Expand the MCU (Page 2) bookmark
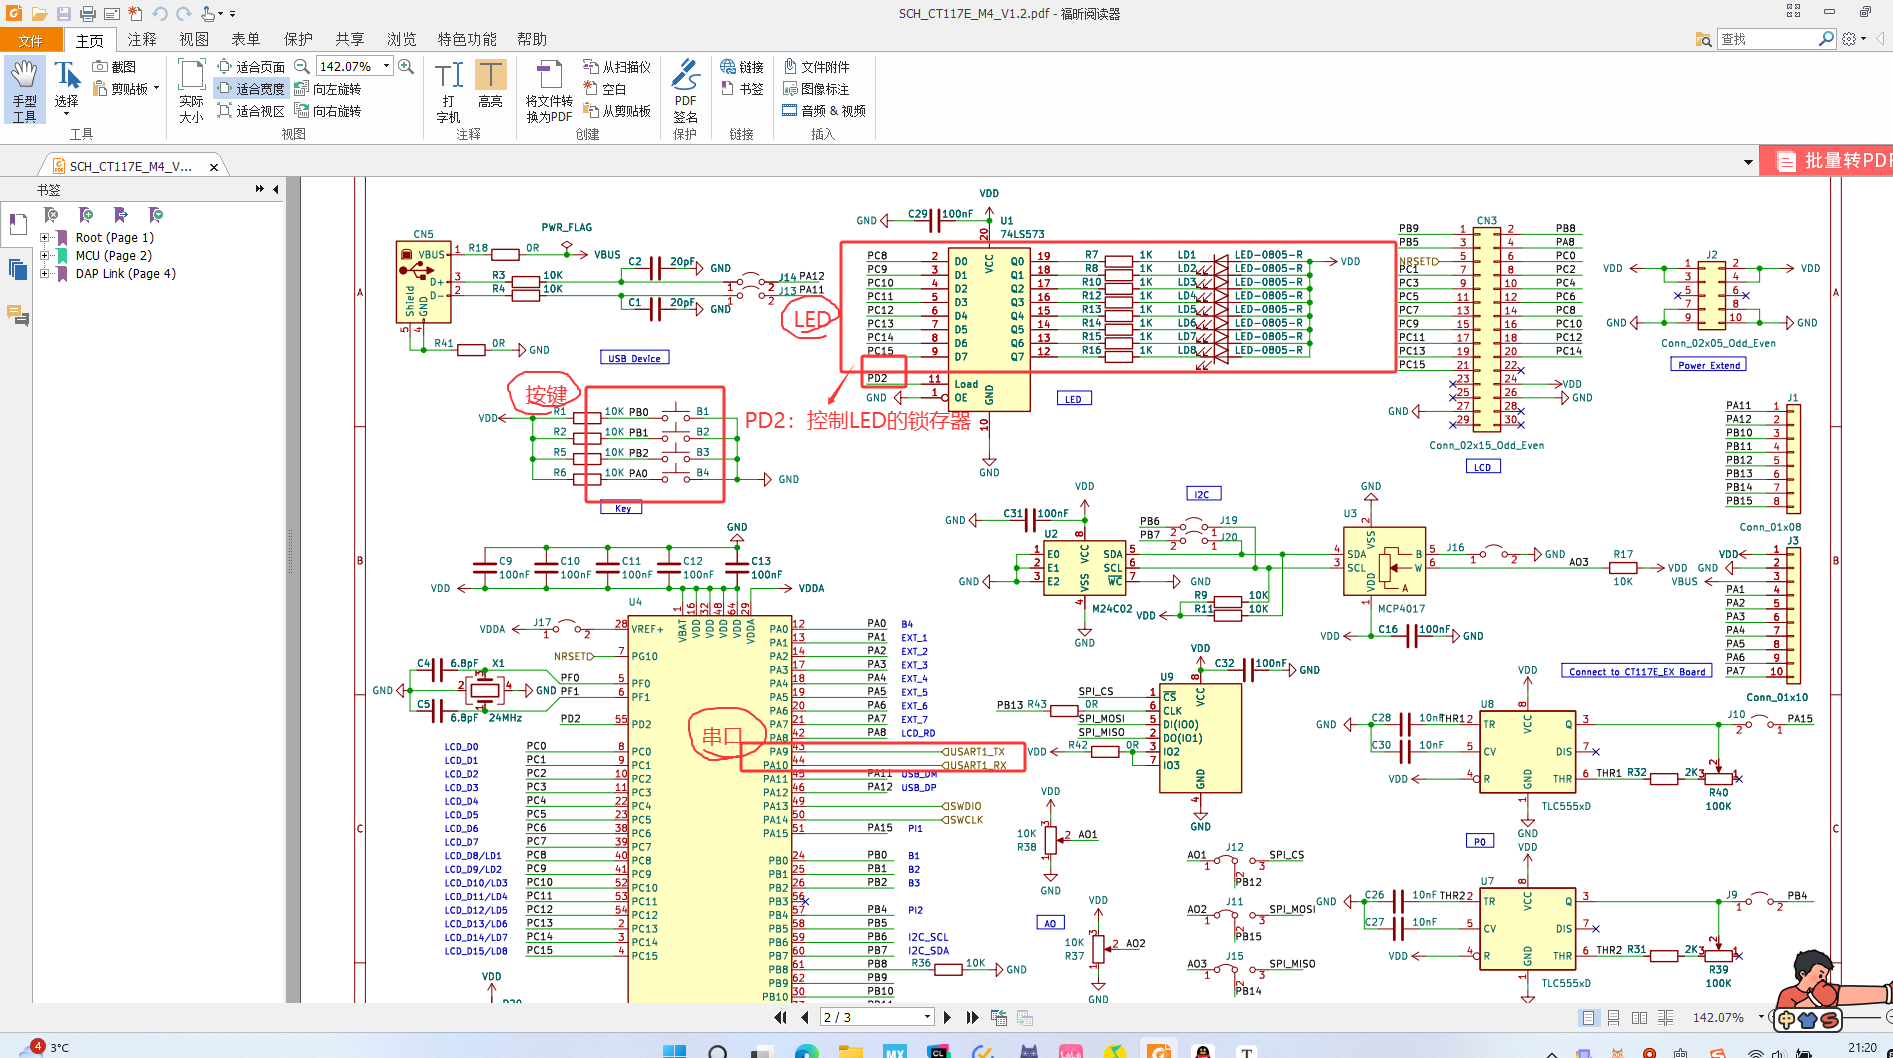The image size is (1893, 1058). click(x=44, y=256)
